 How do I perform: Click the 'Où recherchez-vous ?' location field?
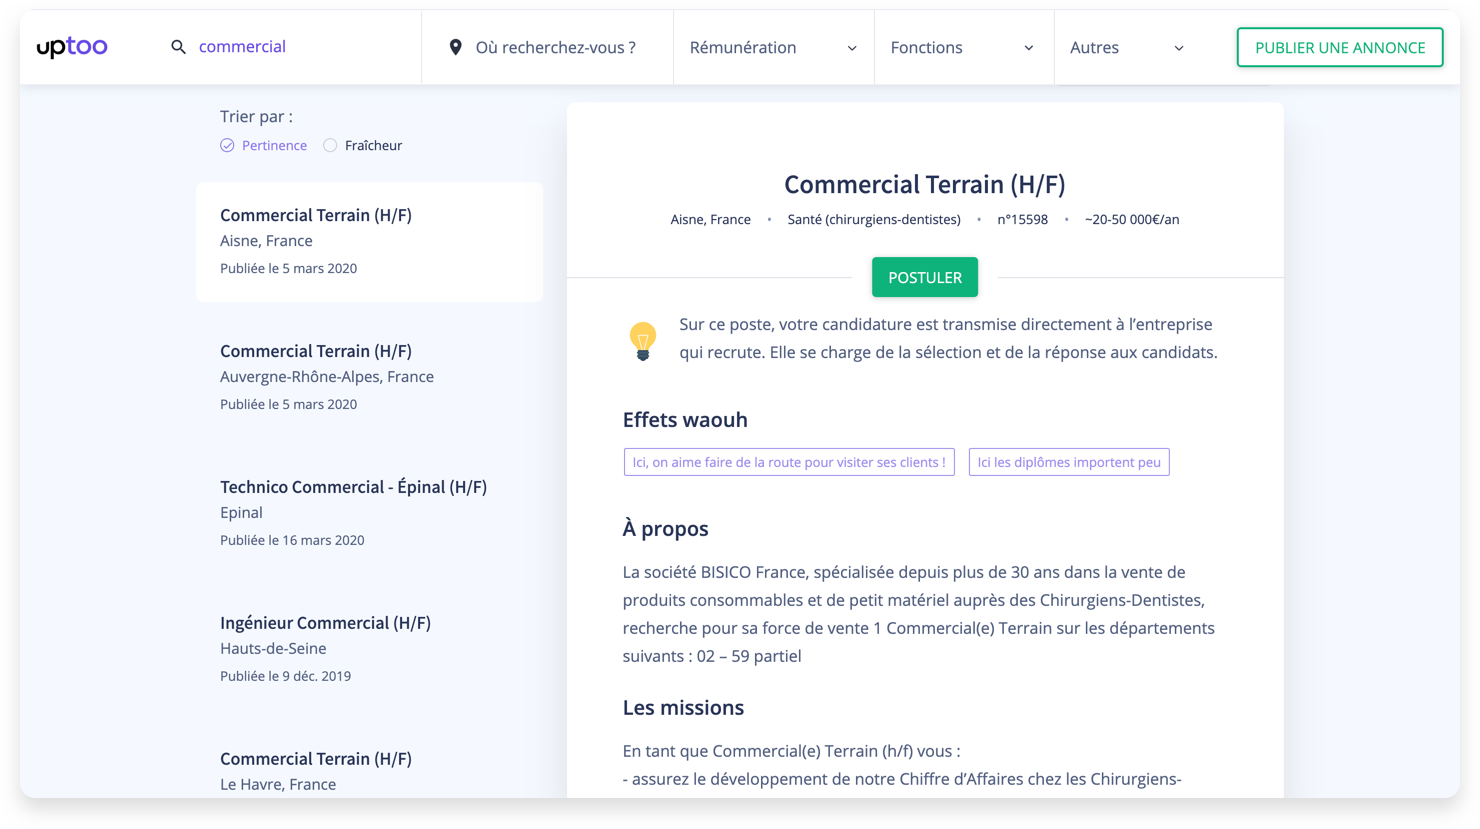tap(548, 47)
